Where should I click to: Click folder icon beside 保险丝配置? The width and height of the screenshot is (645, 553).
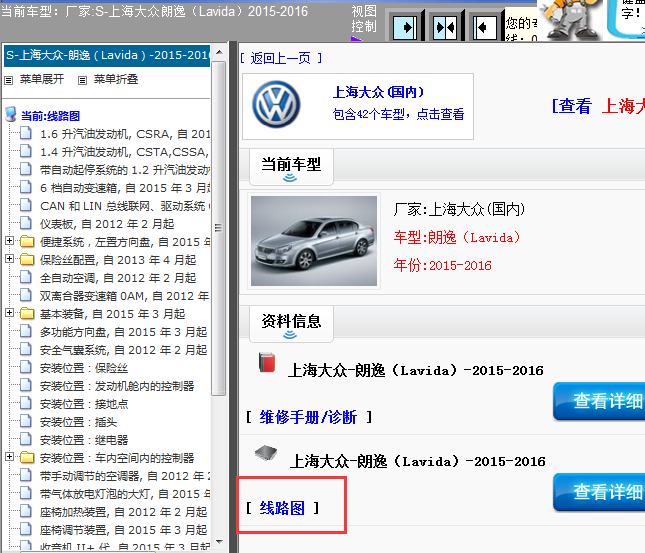pyautogui.click(x=27, y=259)
